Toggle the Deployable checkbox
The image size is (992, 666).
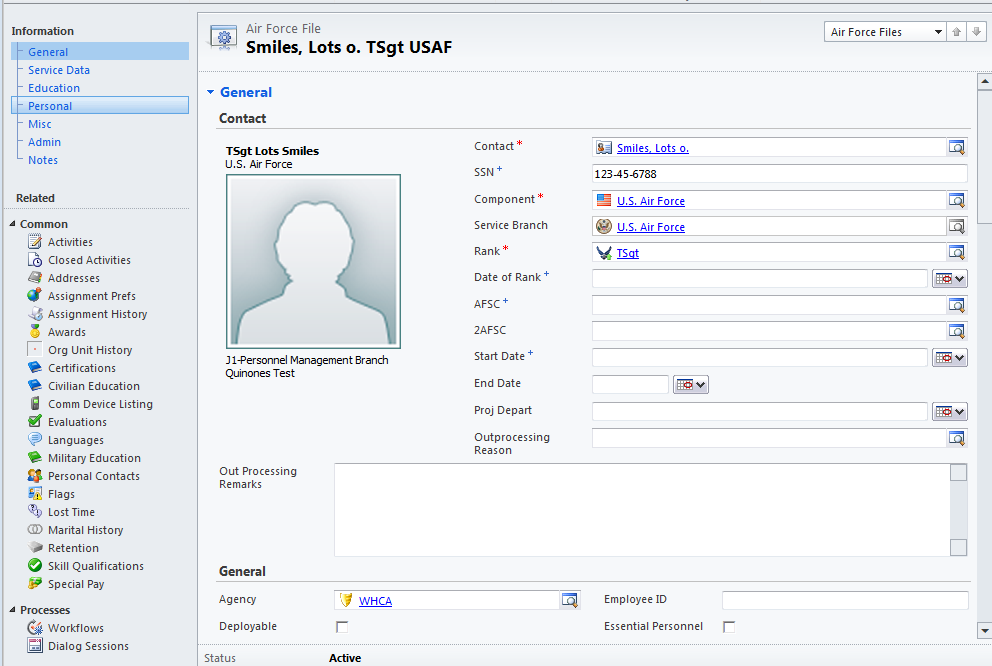(x=342, y=627)
